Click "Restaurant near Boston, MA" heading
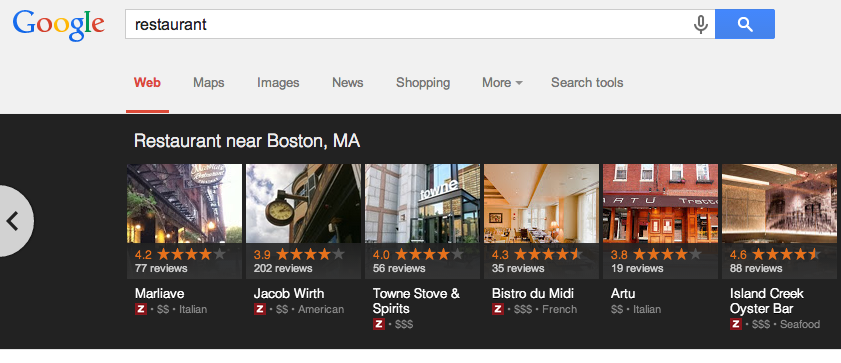The image size is (841, 363). 247,141
